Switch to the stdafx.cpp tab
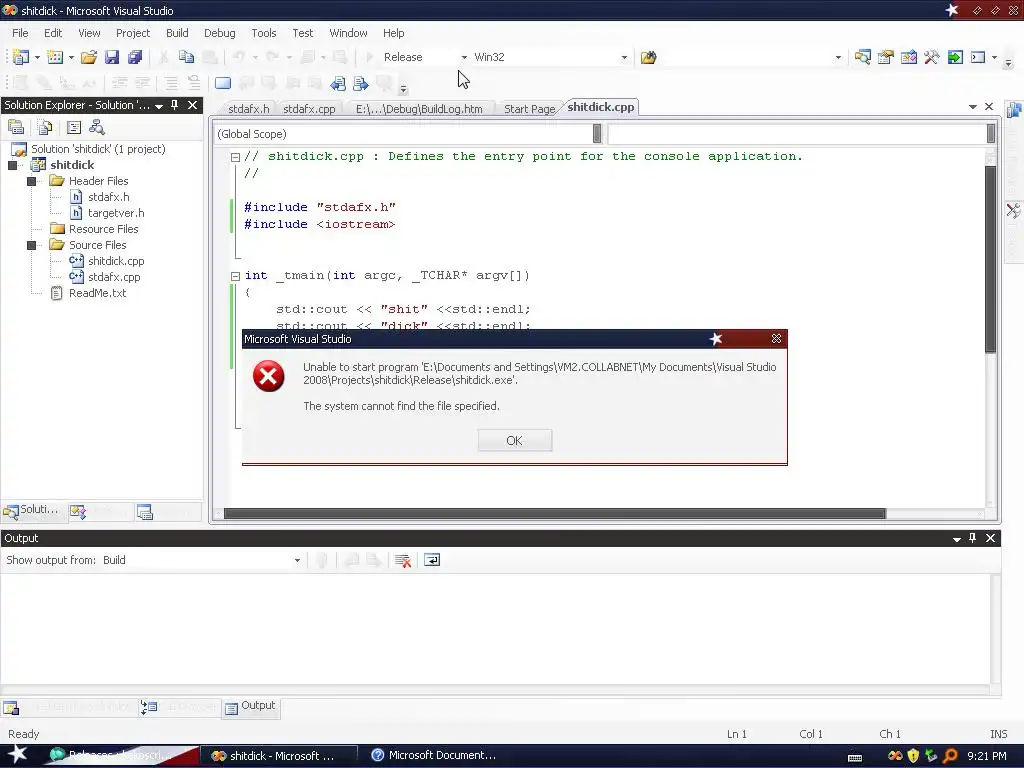The image size is (1024, 768). point(310,109)
